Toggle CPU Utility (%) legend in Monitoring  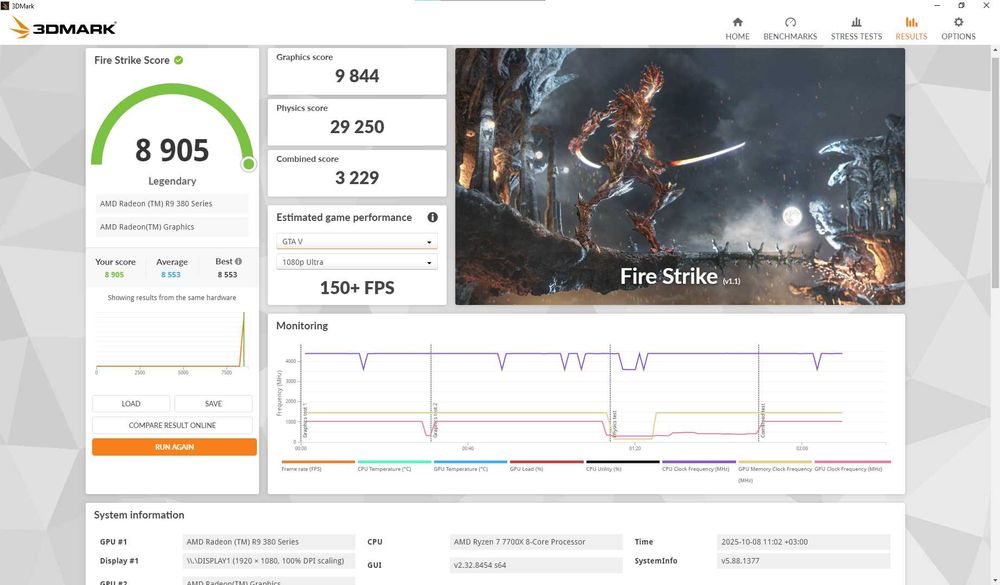pyautogui.click(x=622, y=466)
